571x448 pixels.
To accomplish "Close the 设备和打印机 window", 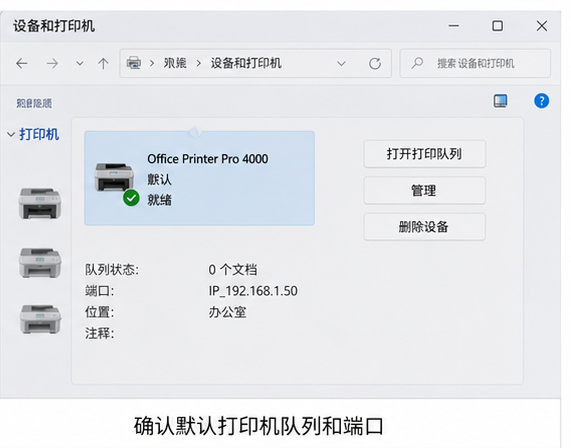I will point(542,26).
